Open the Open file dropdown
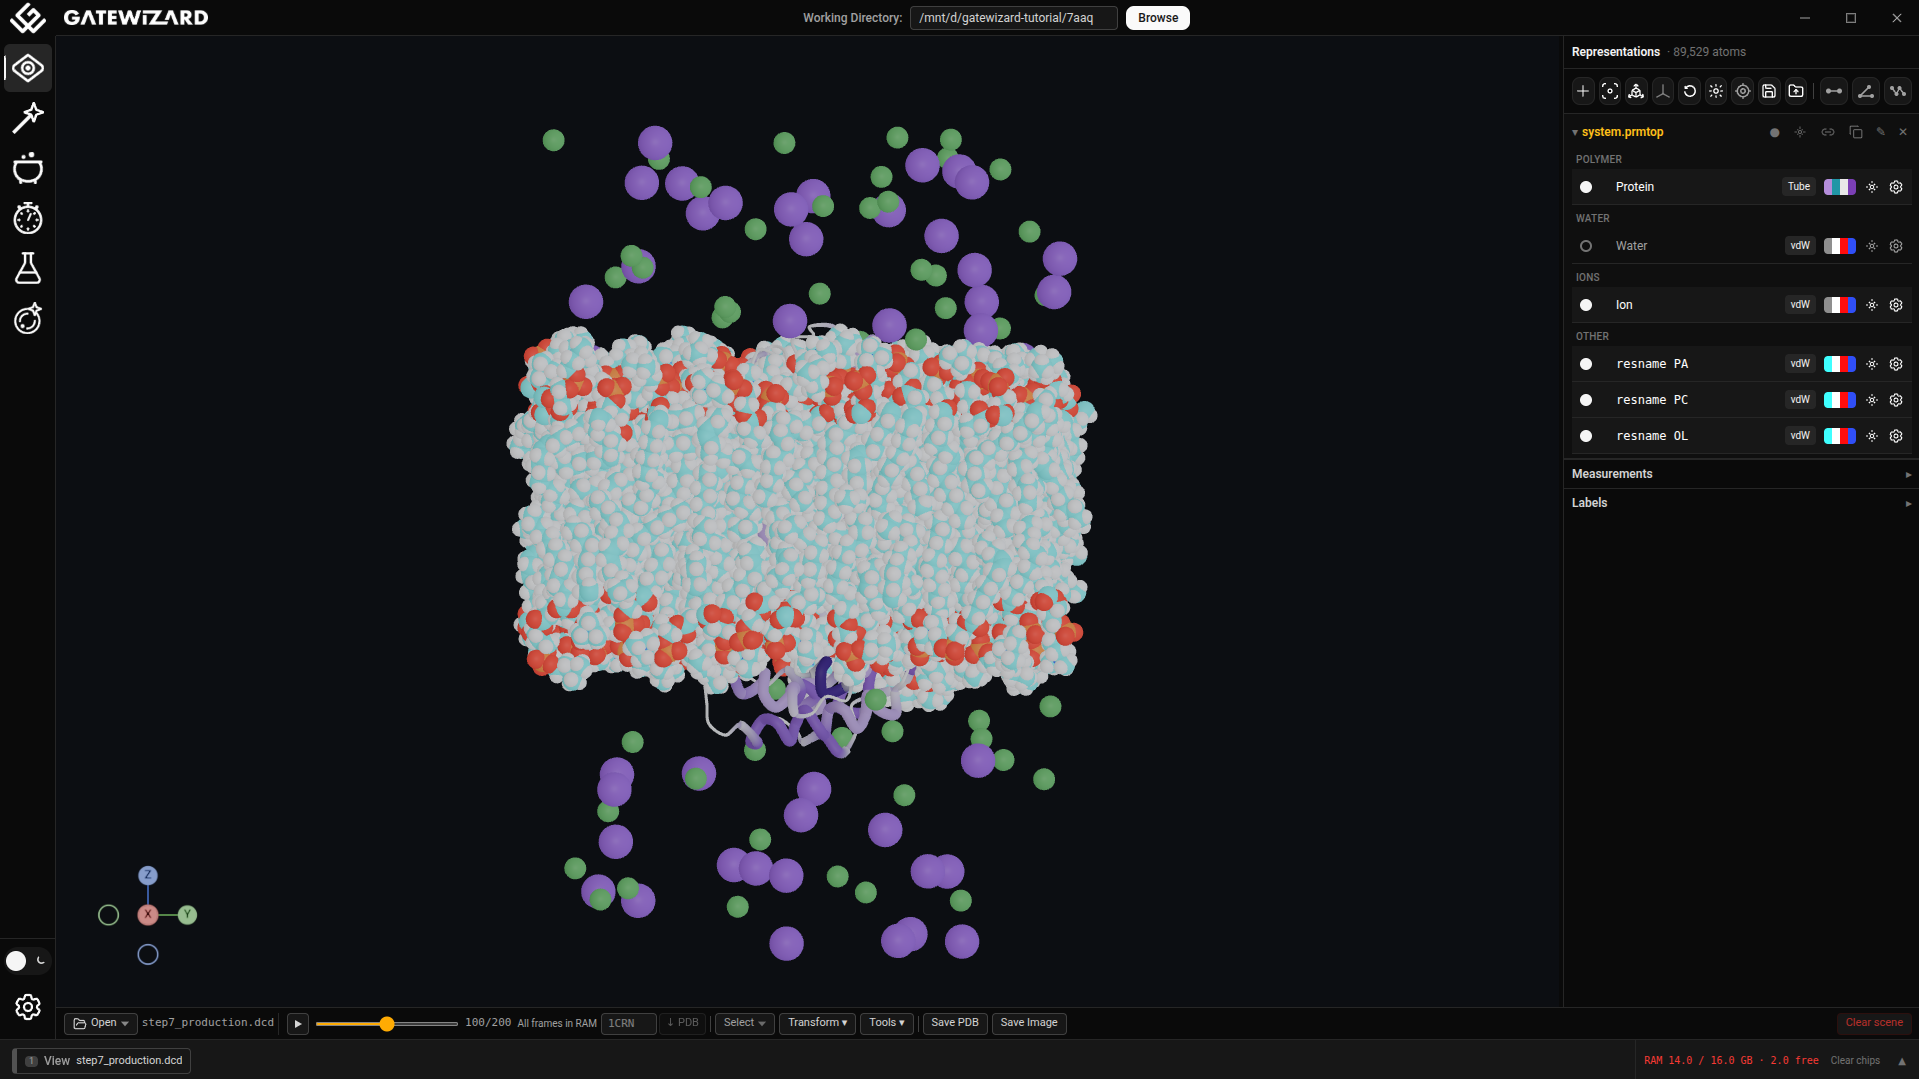The image size is (1919, 1079). pyautogui.click(x=100, y=1023)
